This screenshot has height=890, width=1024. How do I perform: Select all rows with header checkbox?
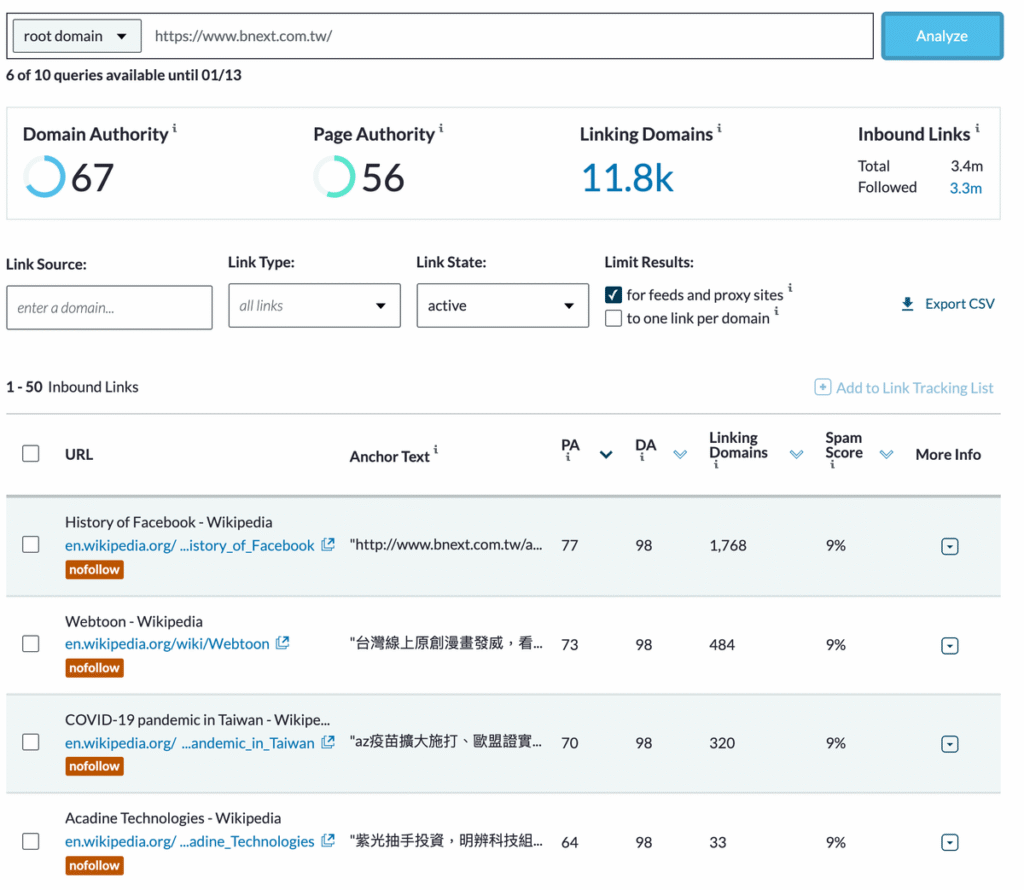31,453
